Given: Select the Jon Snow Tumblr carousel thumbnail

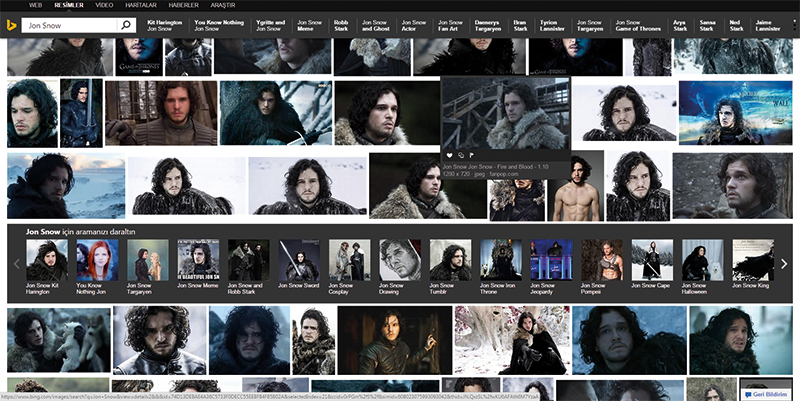Looking at the screenshot, I should click(x=451, y=260).
